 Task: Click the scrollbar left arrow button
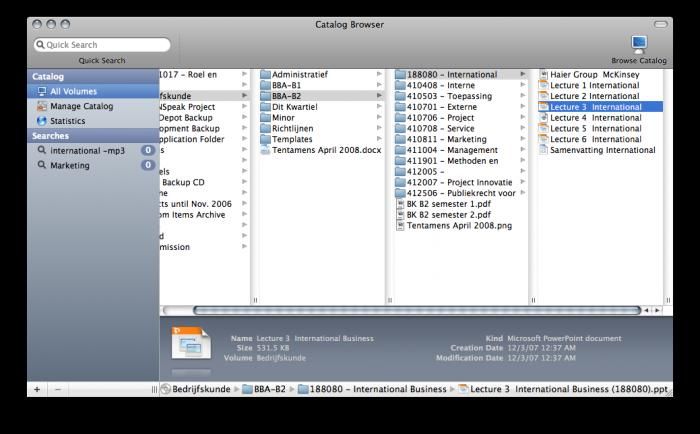(646, 310)
